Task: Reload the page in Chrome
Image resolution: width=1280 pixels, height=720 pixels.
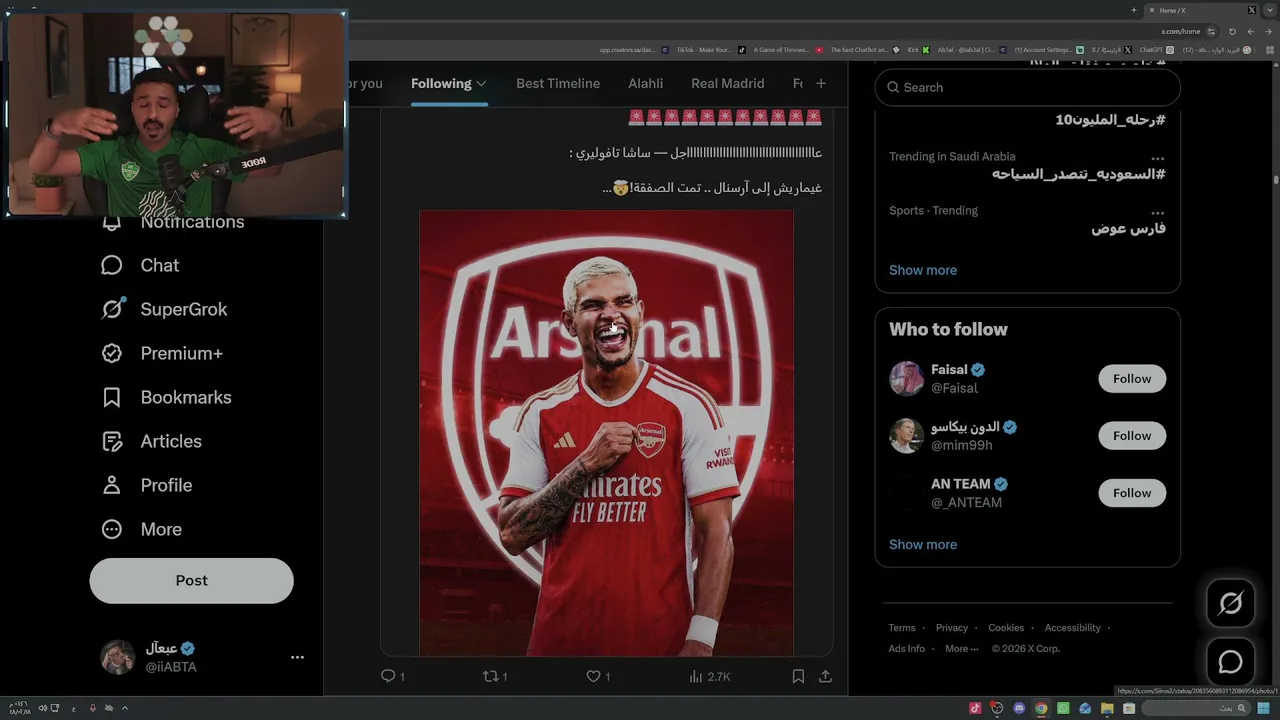Action: click(1232, 31)
